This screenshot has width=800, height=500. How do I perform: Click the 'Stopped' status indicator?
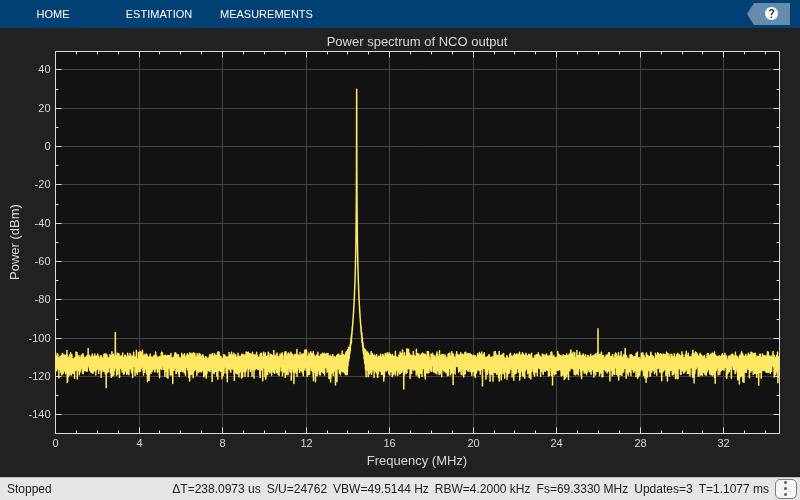point(29,489)
